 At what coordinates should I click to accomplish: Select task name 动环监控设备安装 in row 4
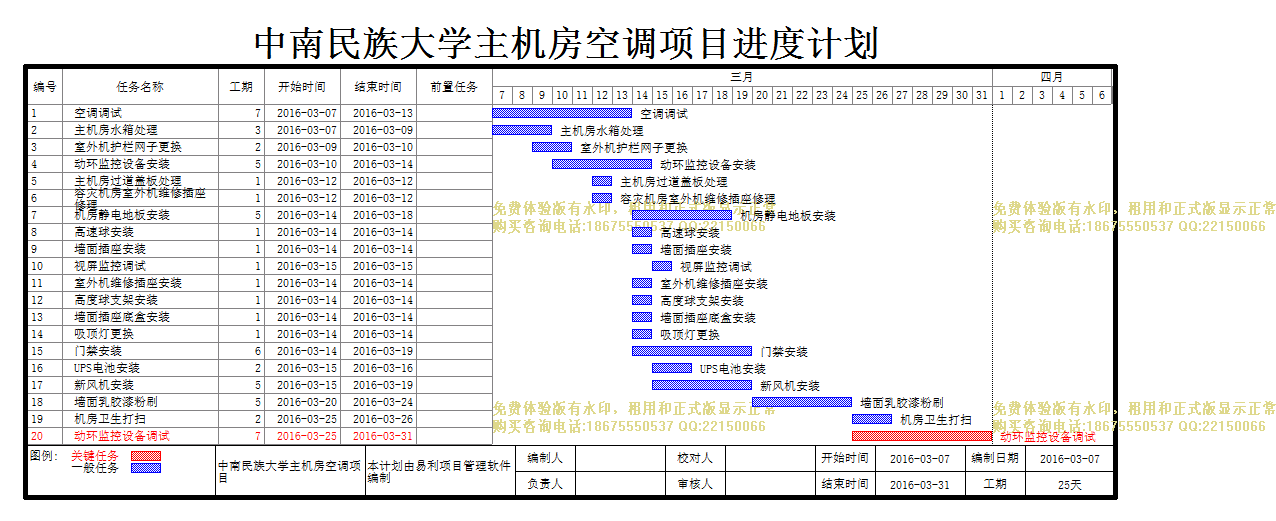[122, 164]
